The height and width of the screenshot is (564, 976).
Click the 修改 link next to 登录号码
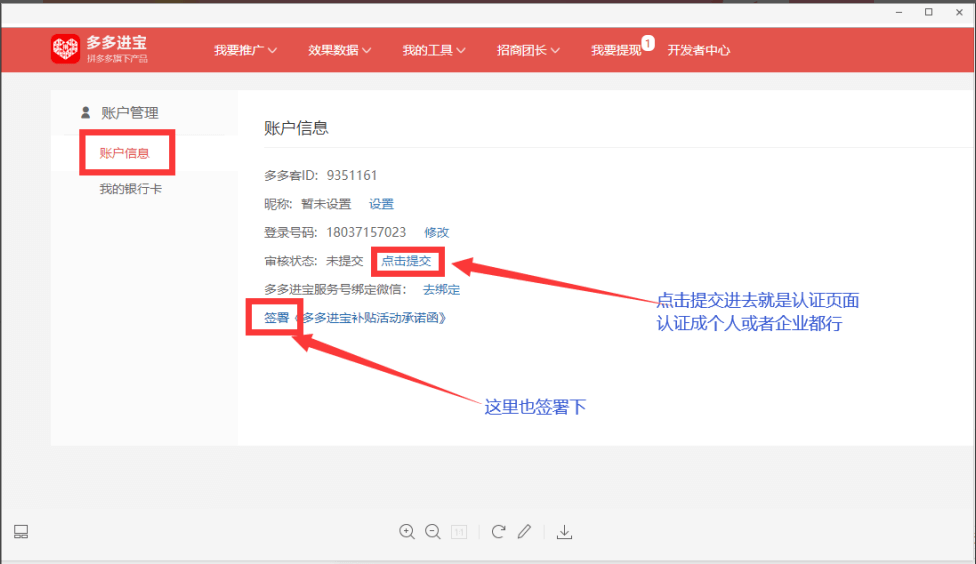(436, 232)
